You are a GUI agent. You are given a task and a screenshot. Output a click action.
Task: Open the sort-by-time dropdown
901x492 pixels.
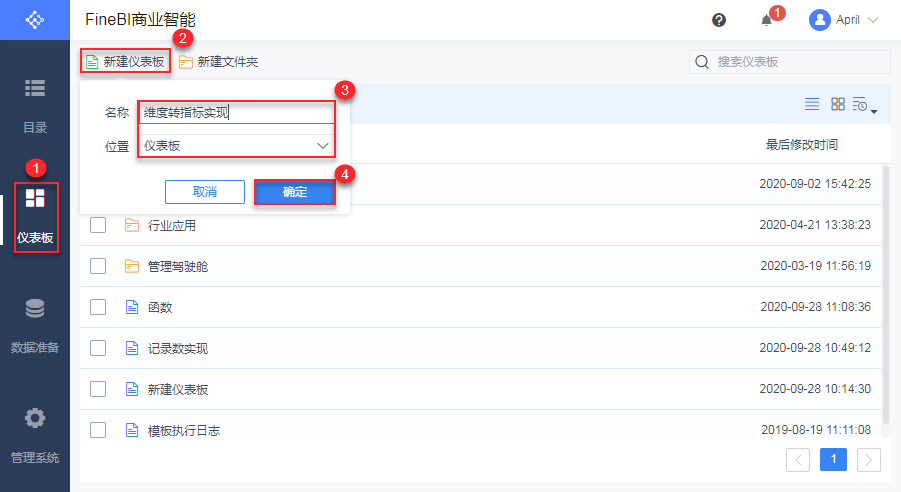pos(864,105)
